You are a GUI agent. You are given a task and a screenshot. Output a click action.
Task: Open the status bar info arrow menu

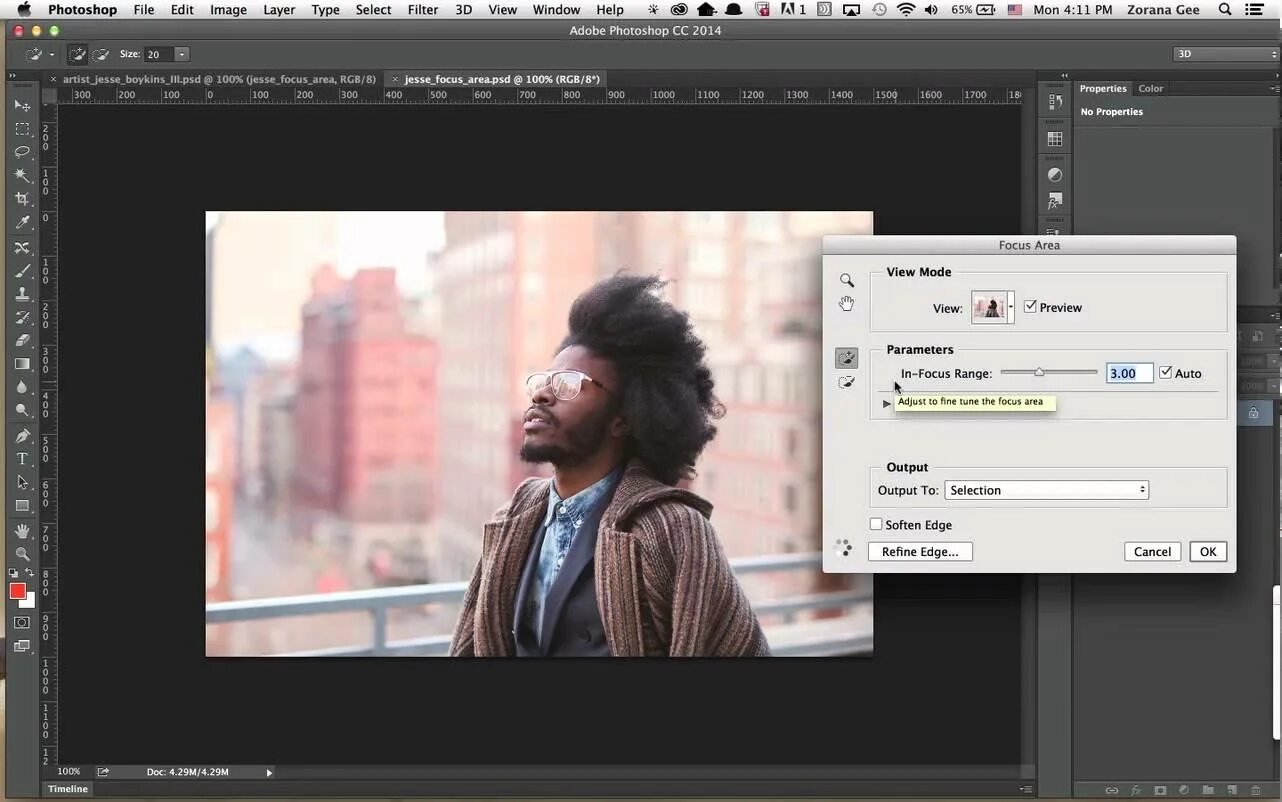pos(269,772)
